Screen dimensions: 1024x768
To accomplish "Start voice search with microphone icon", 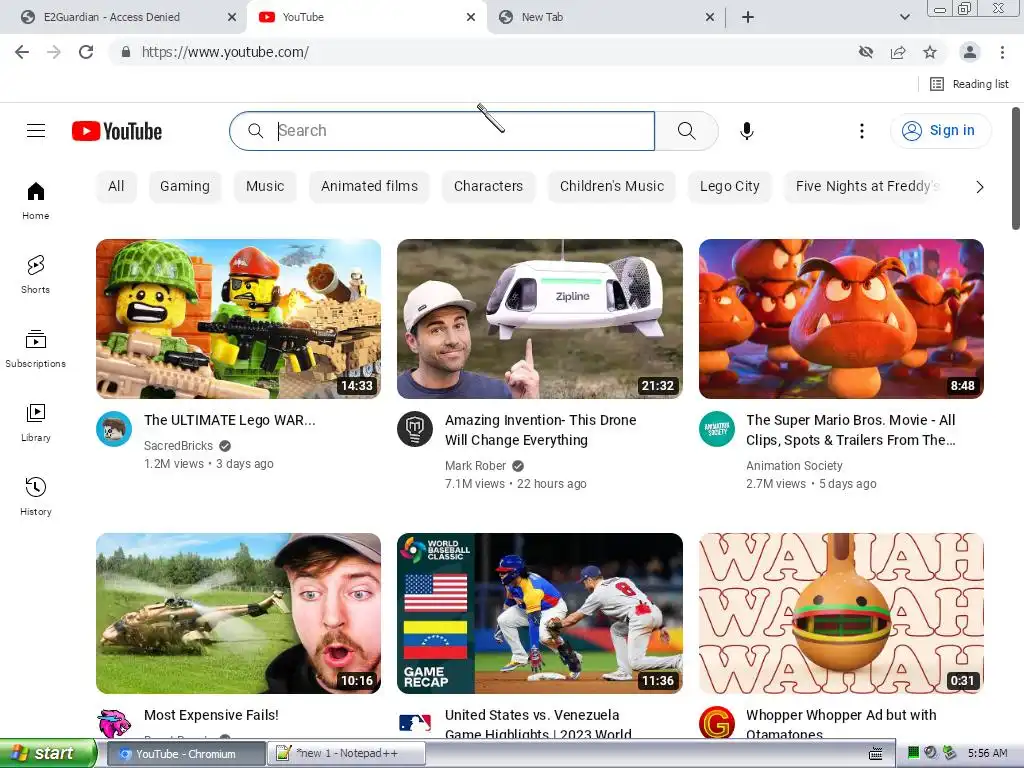I will [x=746, y=131].
